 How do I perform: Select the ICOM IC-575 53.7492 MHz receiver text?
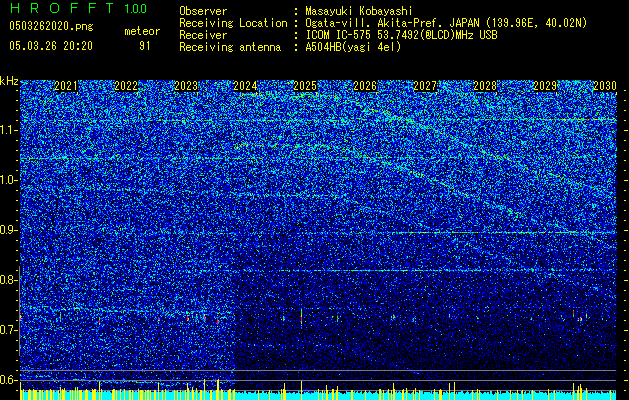pos(401,35)
